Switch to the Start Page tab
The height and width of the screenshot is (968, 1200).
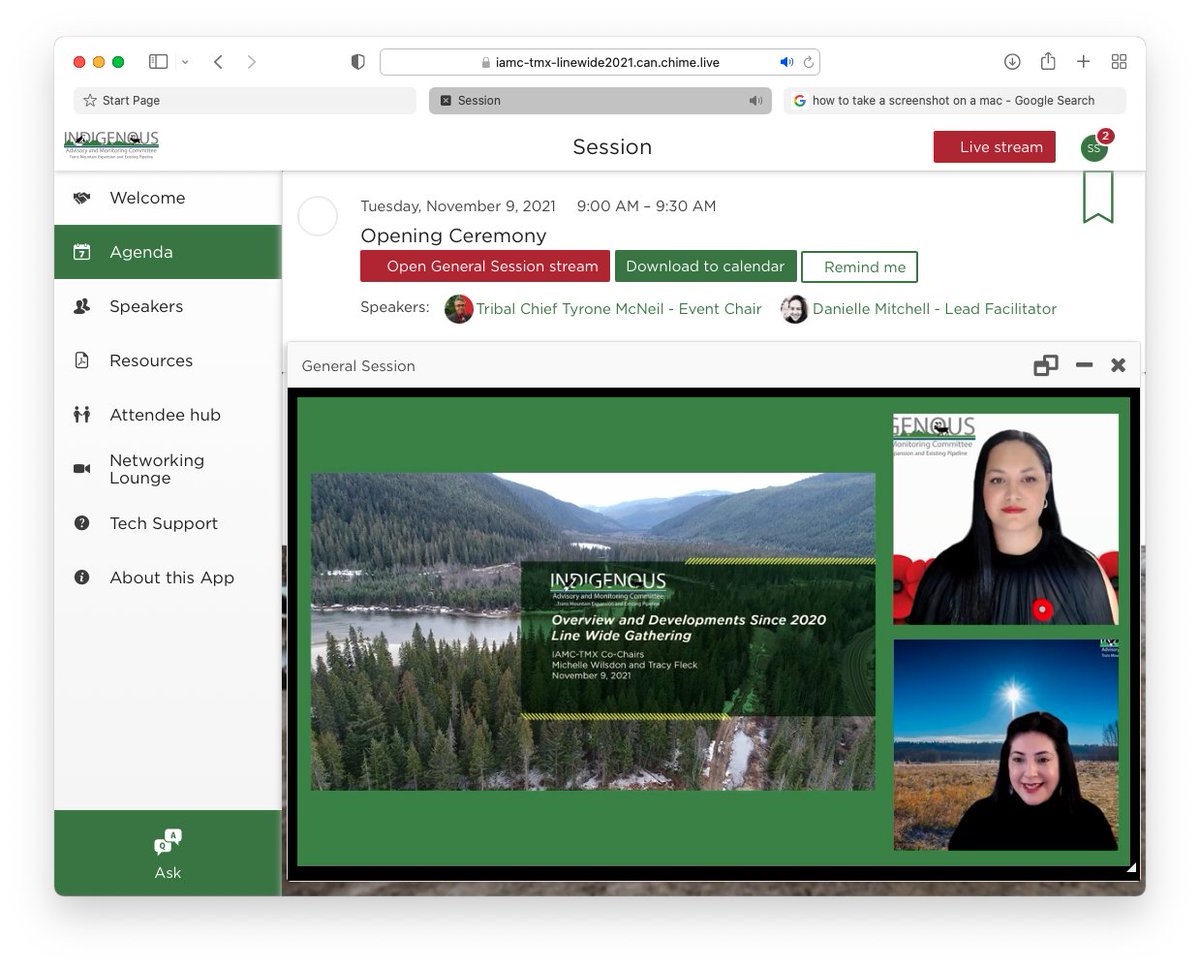pos(244,100)
